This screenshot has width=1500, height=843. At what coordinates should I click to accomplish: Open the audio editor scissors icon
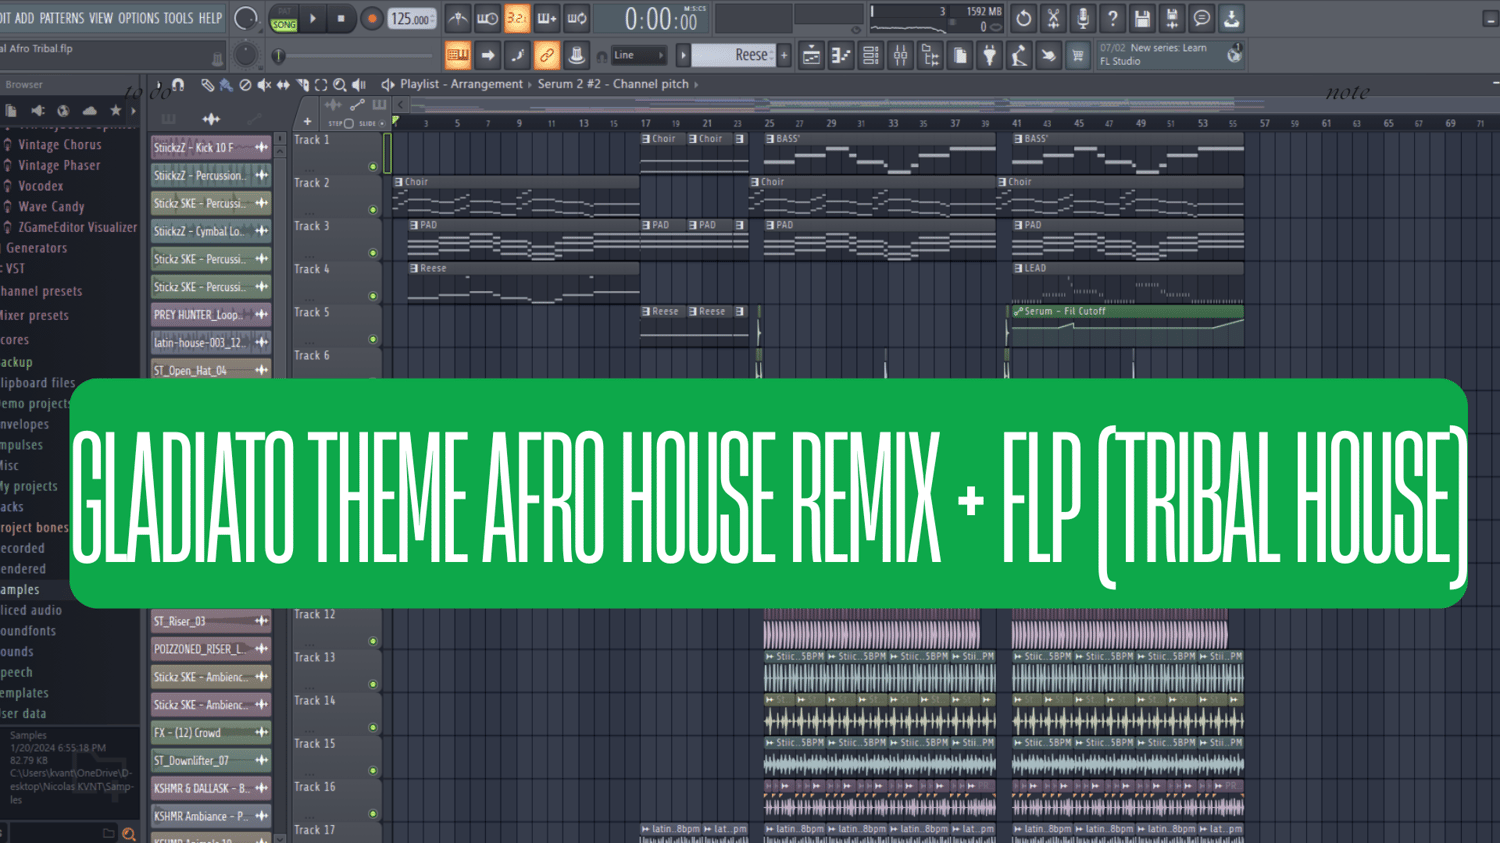1053,19
